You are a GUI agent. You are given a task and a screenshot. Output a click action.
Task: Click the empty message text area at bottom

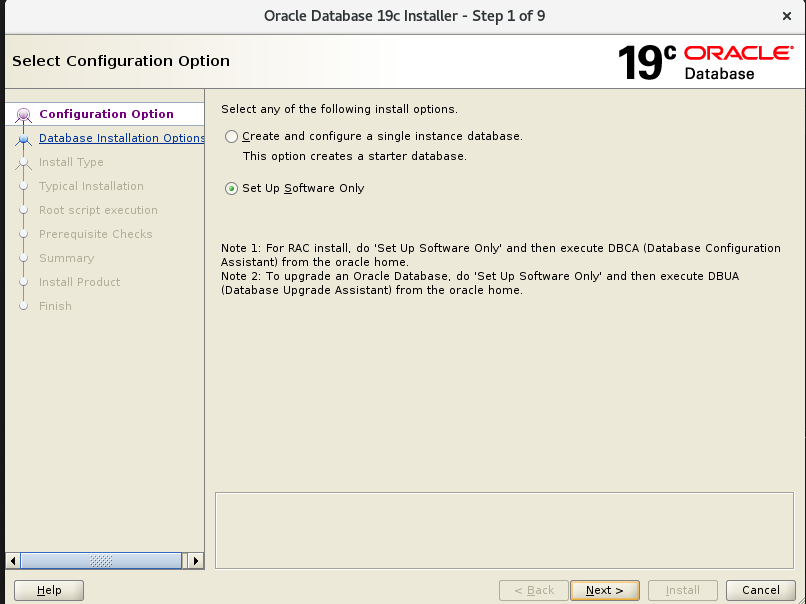tap(504, 530)
